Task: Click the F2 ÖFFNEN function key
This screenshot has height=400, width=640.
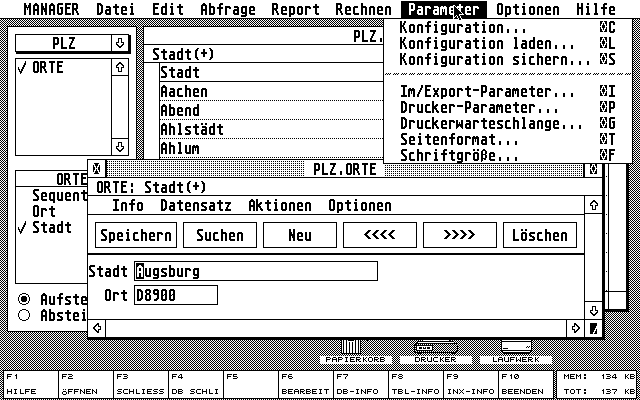Action: coord(86,384)
